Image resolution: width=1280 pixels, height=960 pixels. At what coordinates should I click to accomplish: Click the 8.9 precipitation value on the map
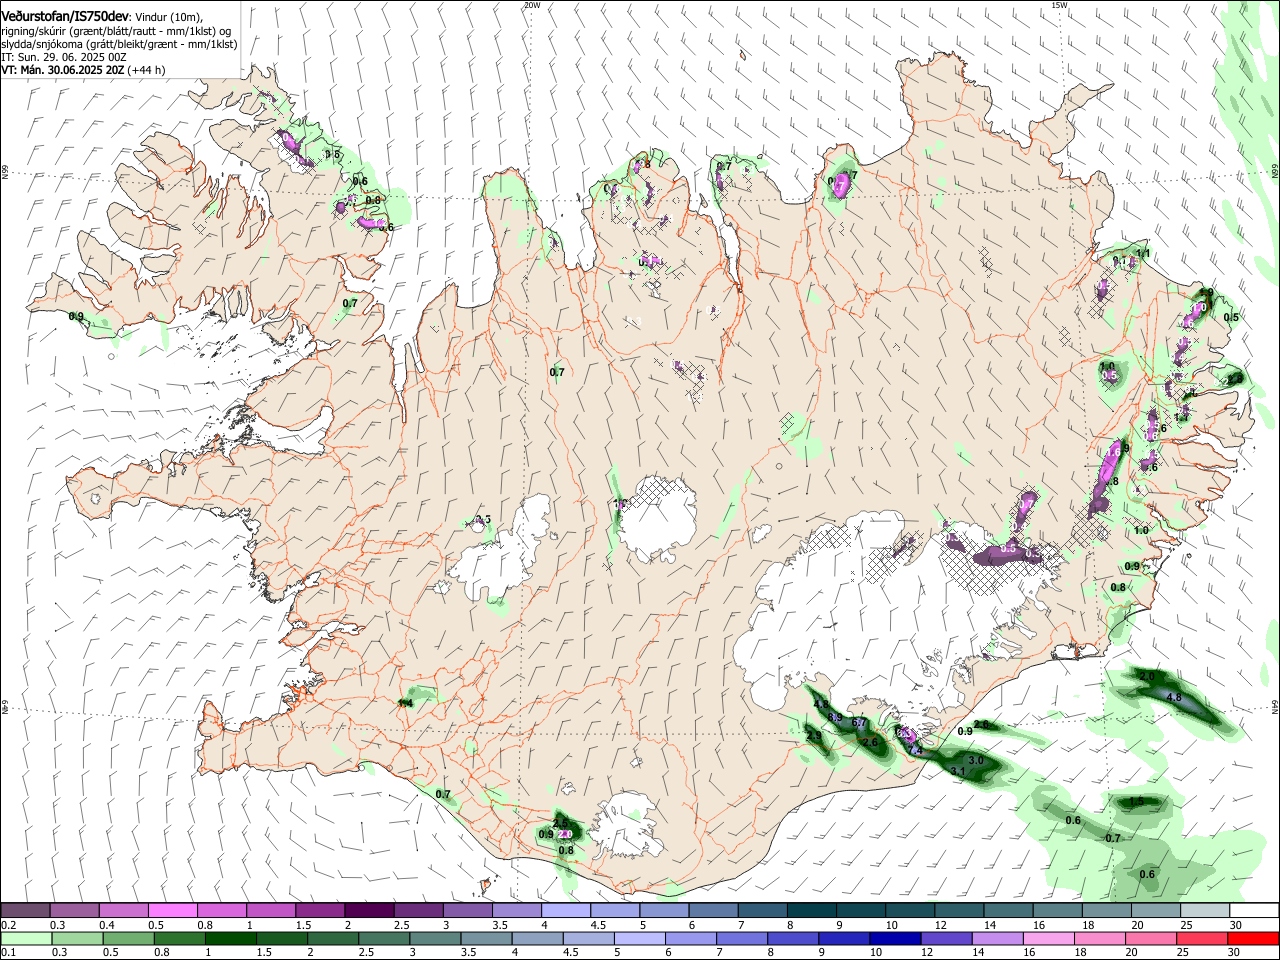coord(836,719)
